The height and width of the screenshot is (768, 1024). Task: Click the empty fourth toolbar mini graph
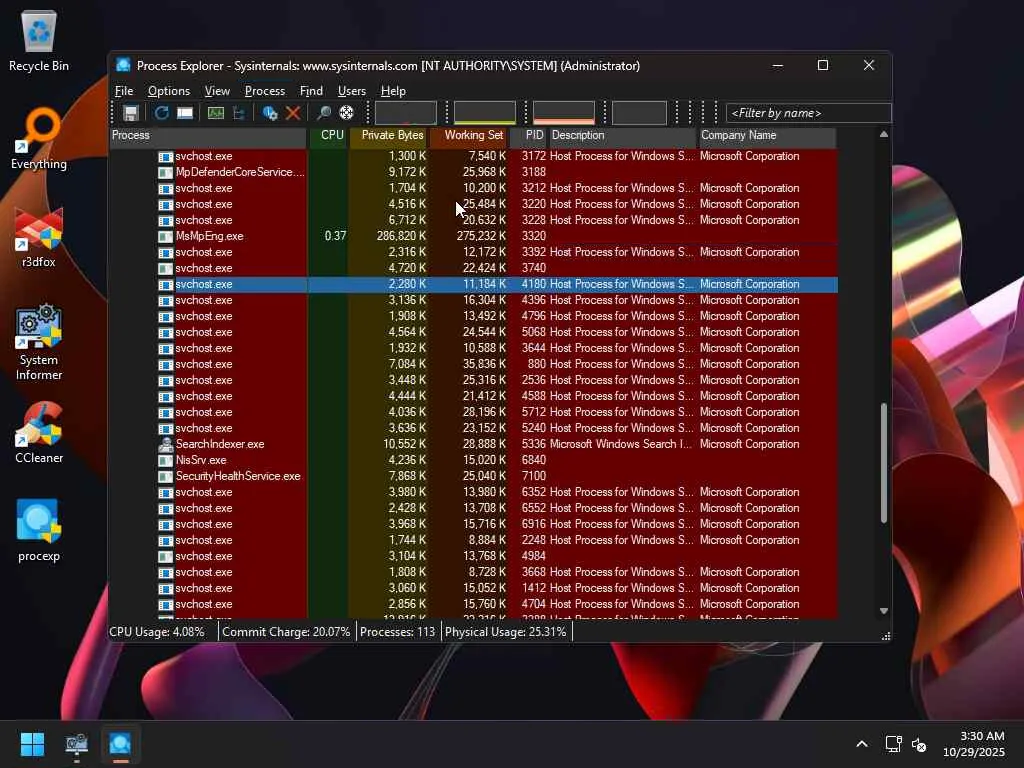coord(639,113)
